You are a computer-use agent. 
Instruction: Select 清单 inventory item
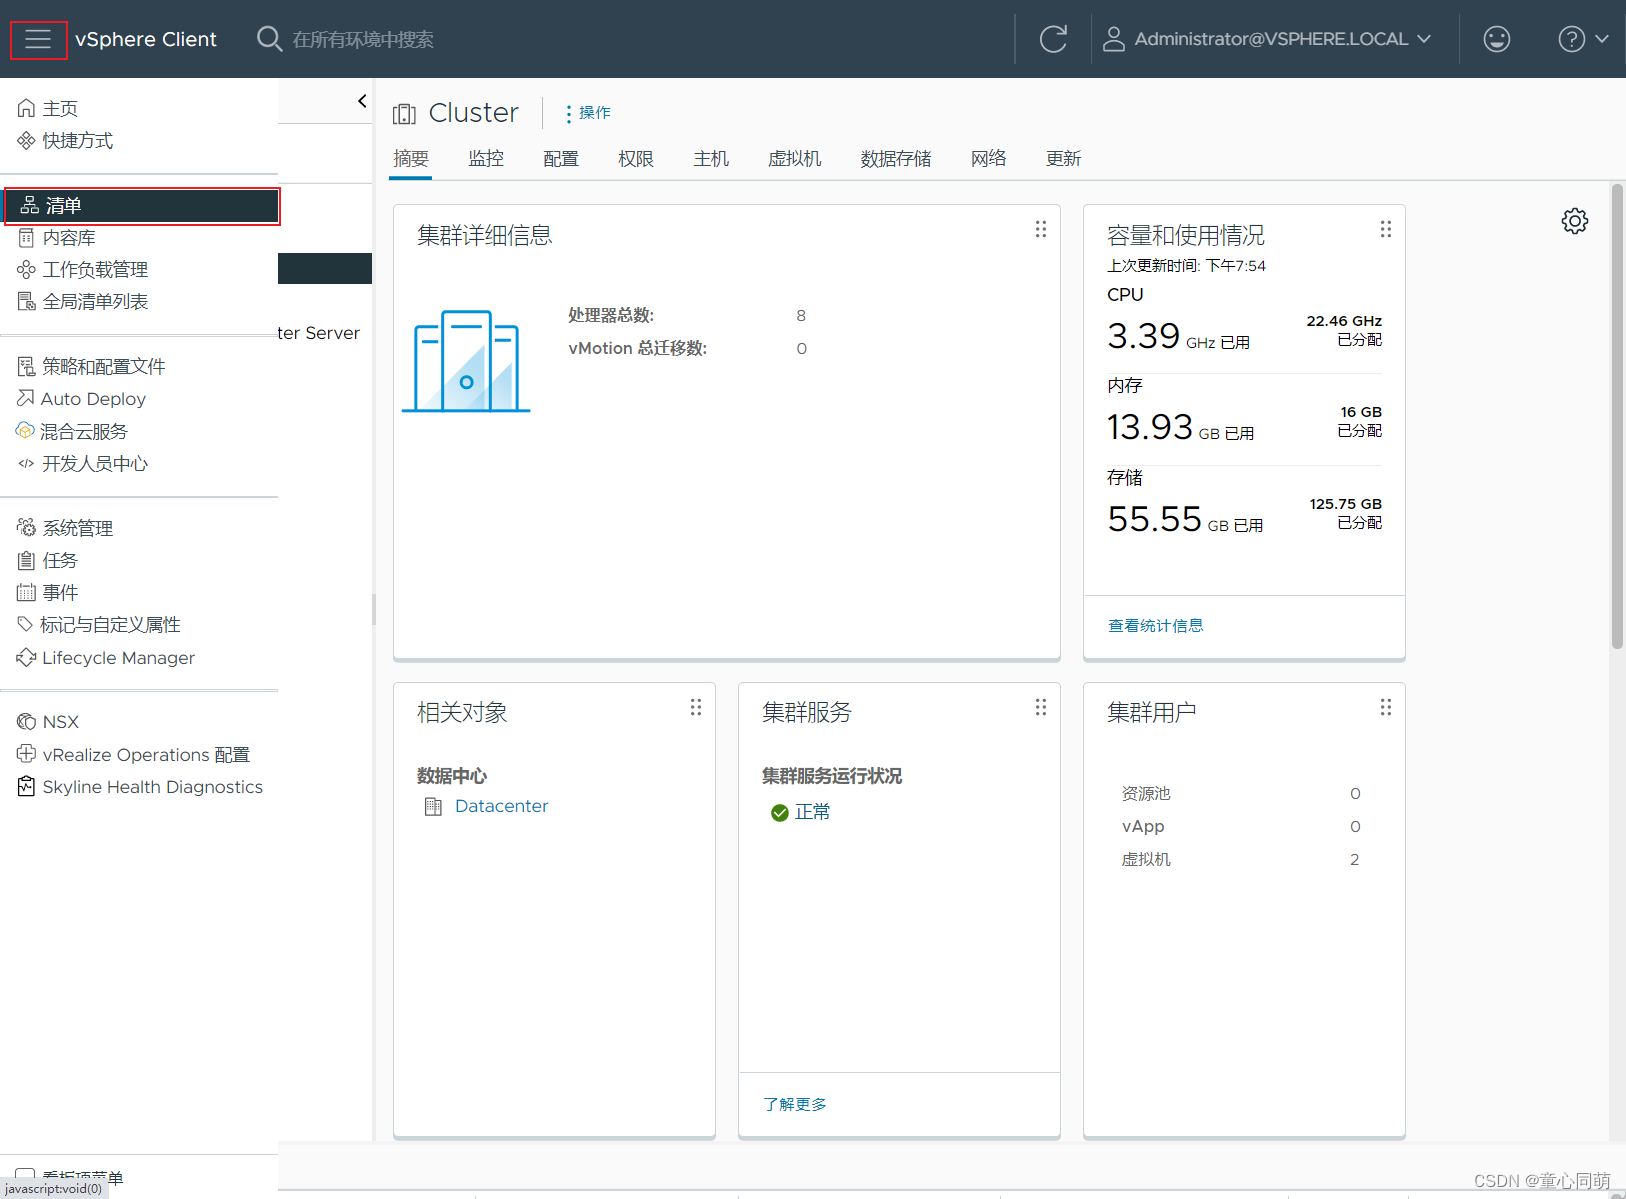pyautogui.click(x=141, y=205)
